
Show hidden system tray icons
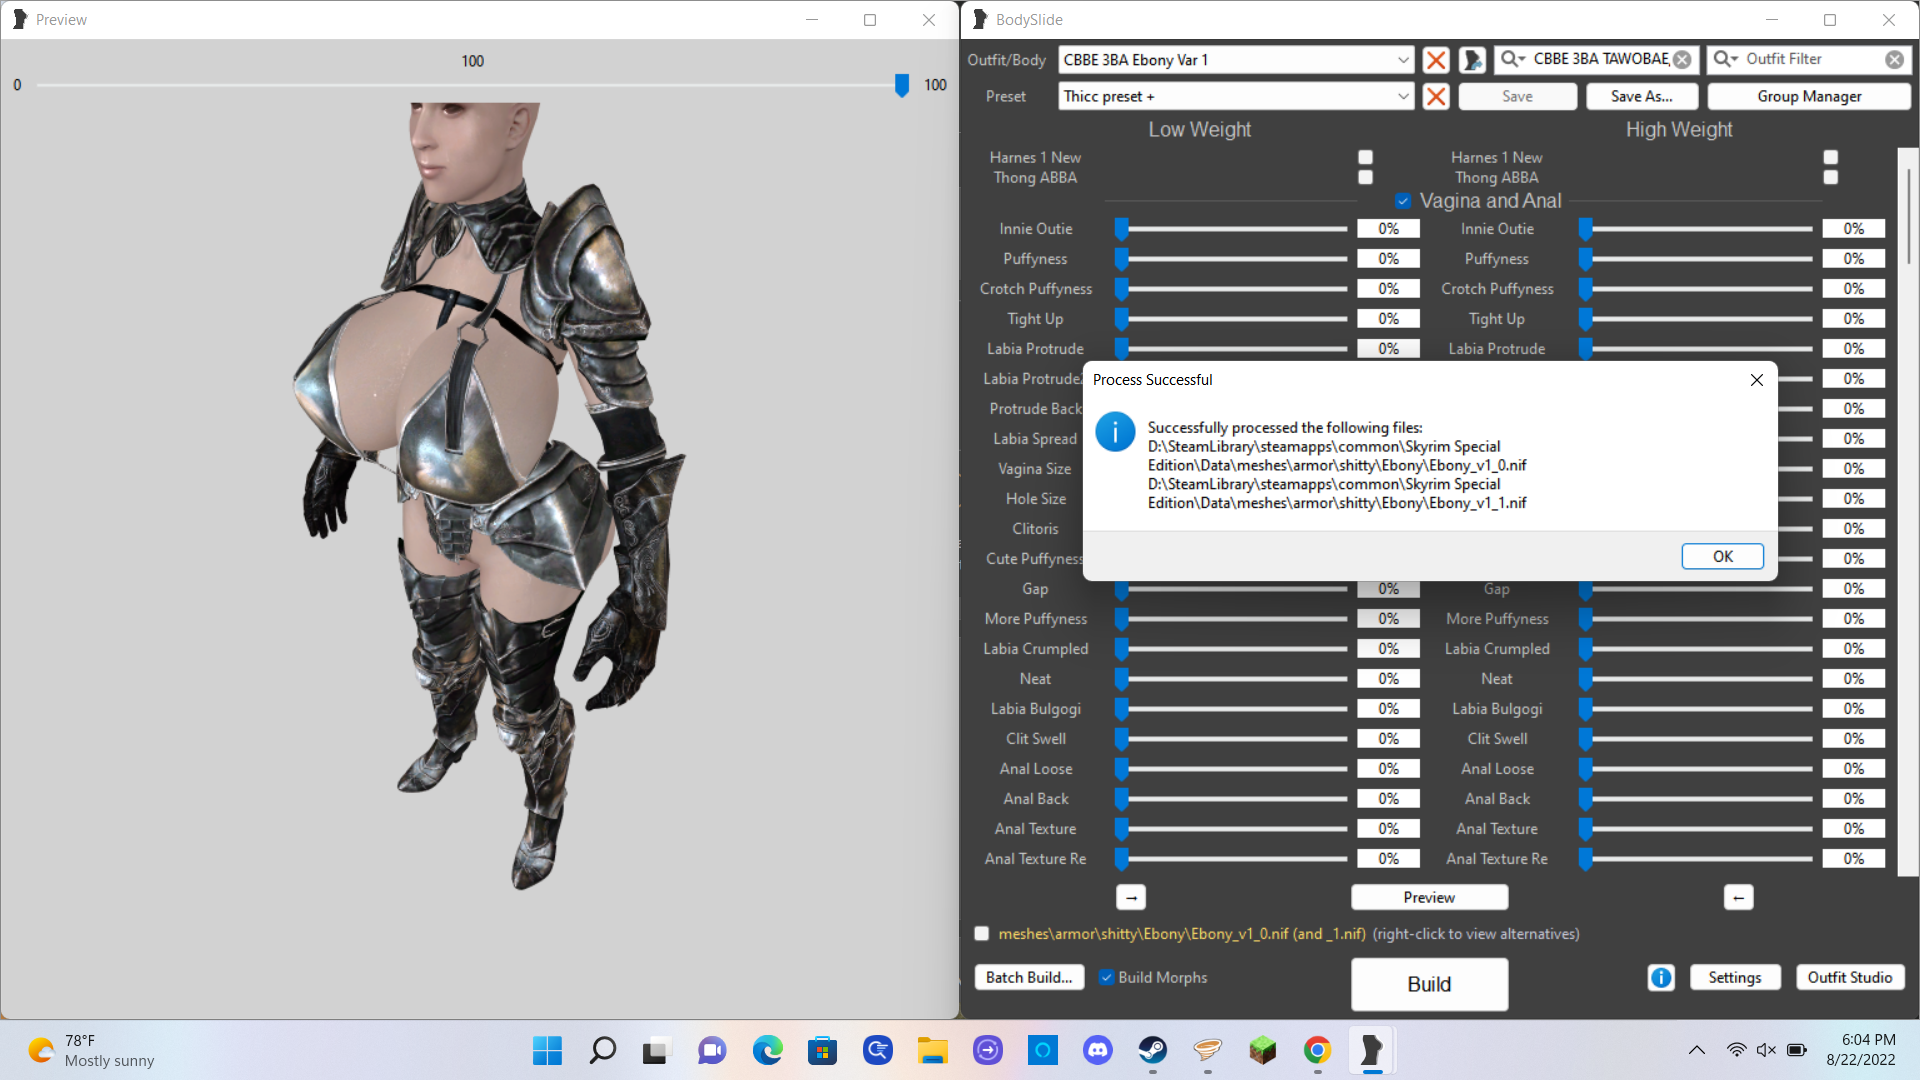(1697, 1050)
